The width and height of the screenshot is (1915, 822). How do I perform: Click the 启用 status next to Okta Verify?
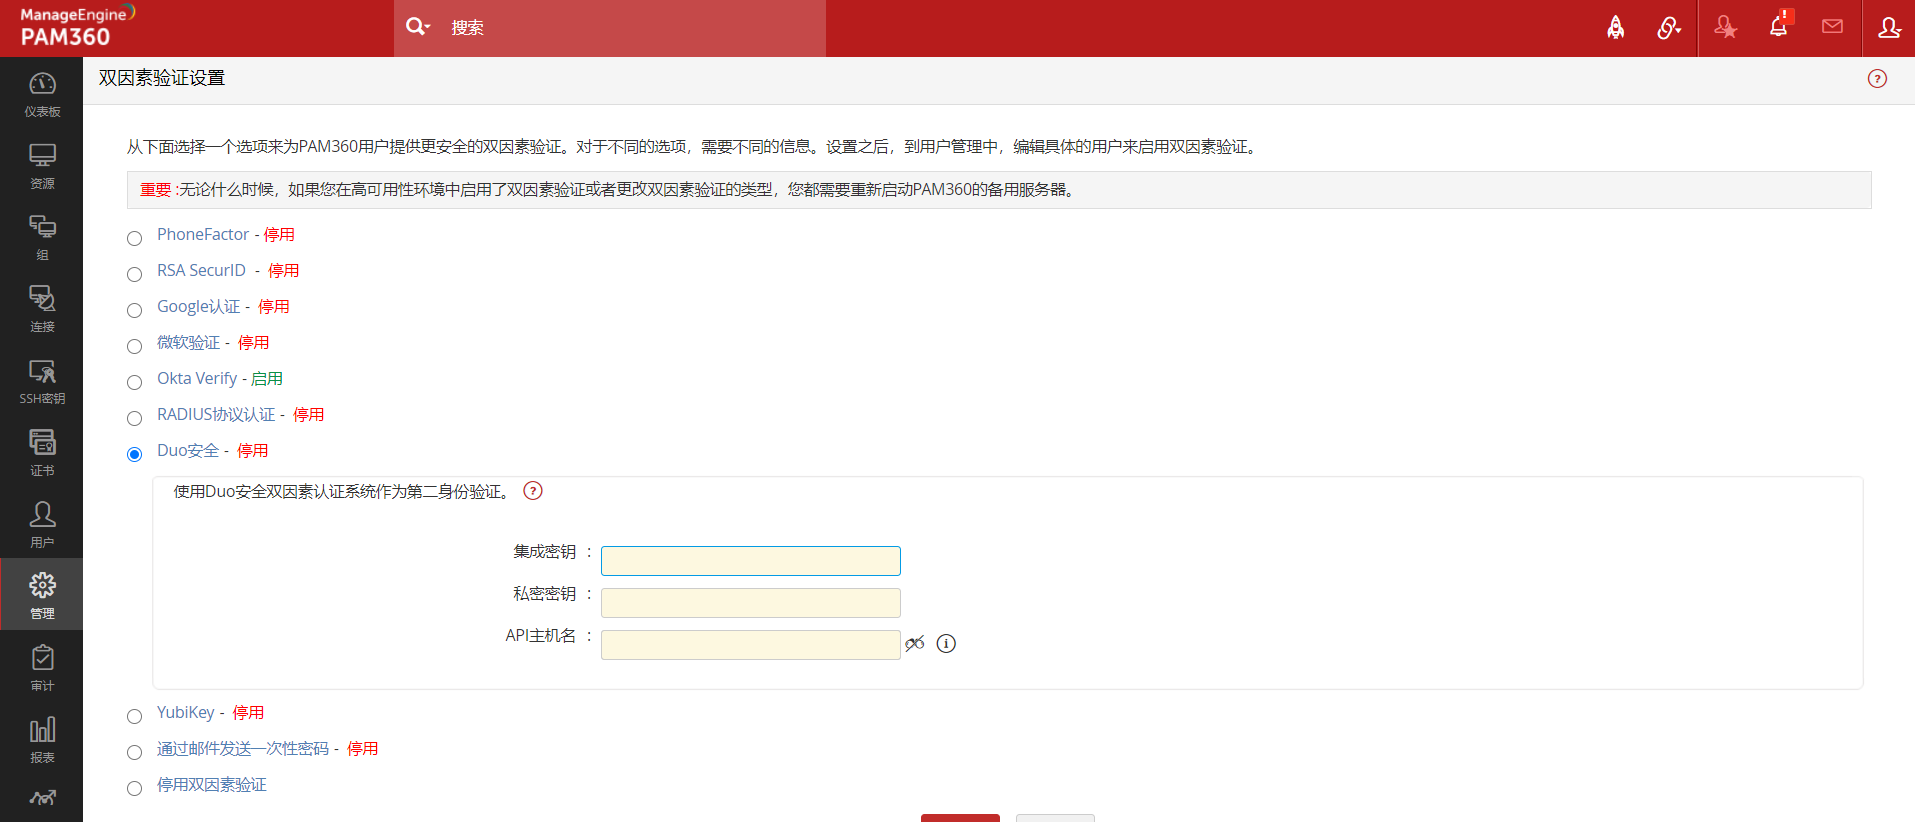click(x=267, y=379)
